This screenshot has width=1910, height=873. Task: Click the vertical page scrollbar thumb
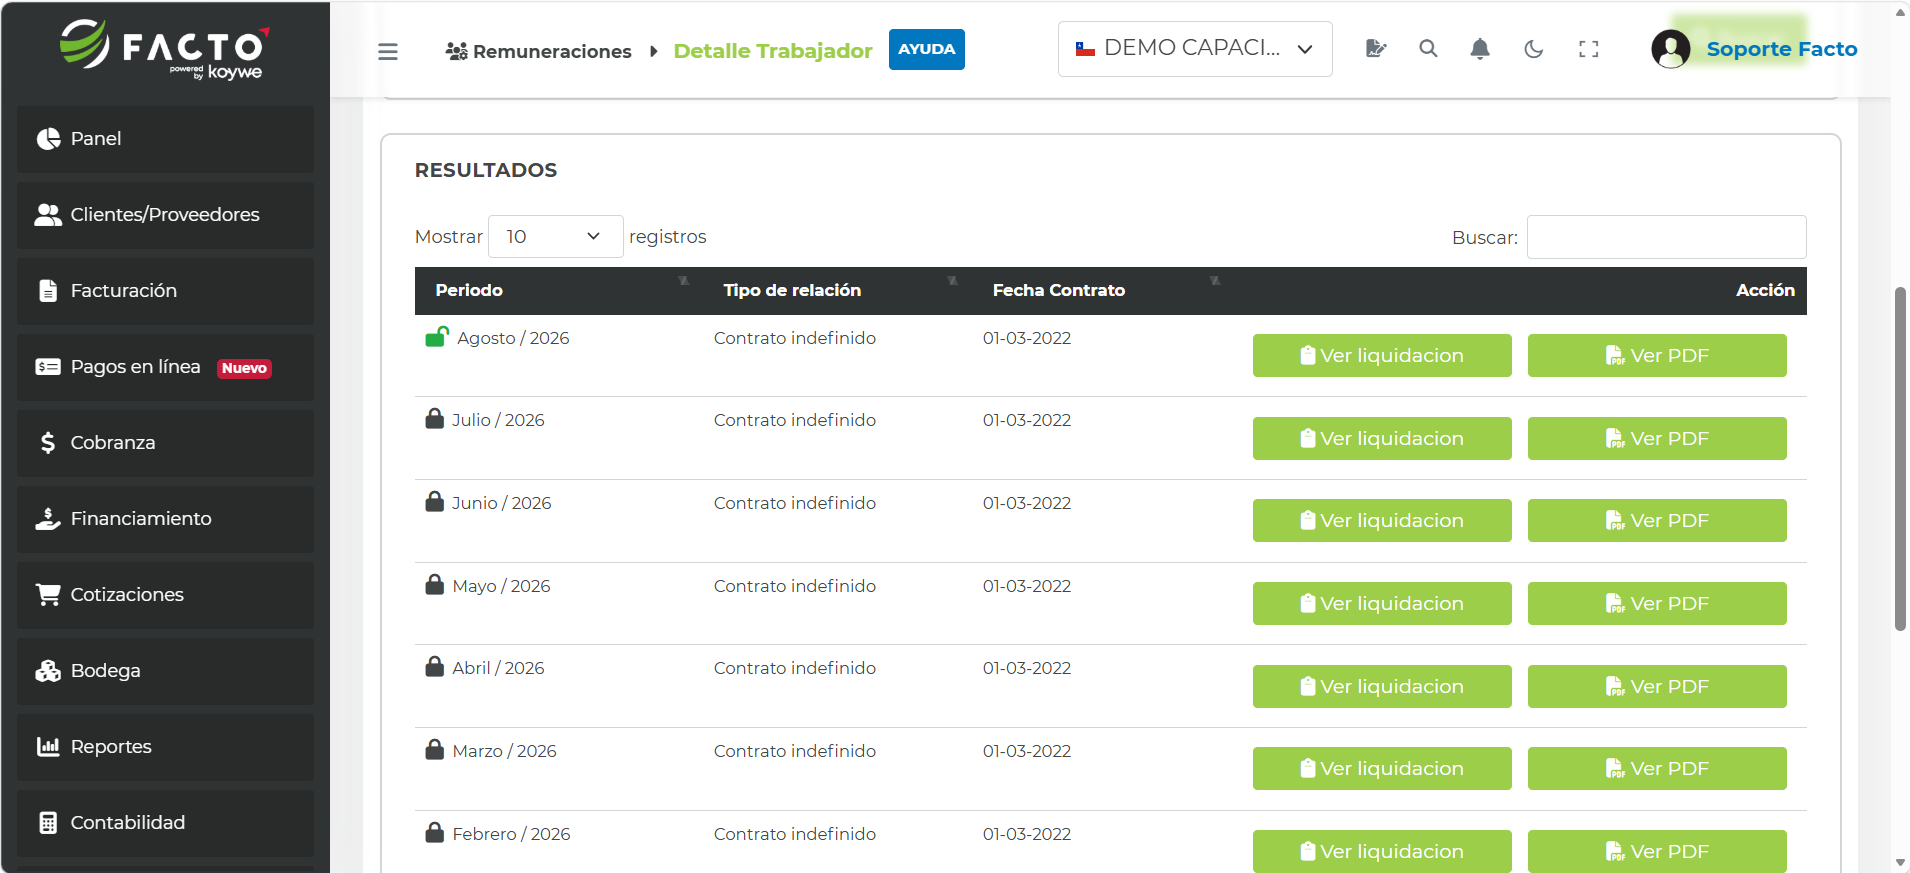pos(1900,459)
